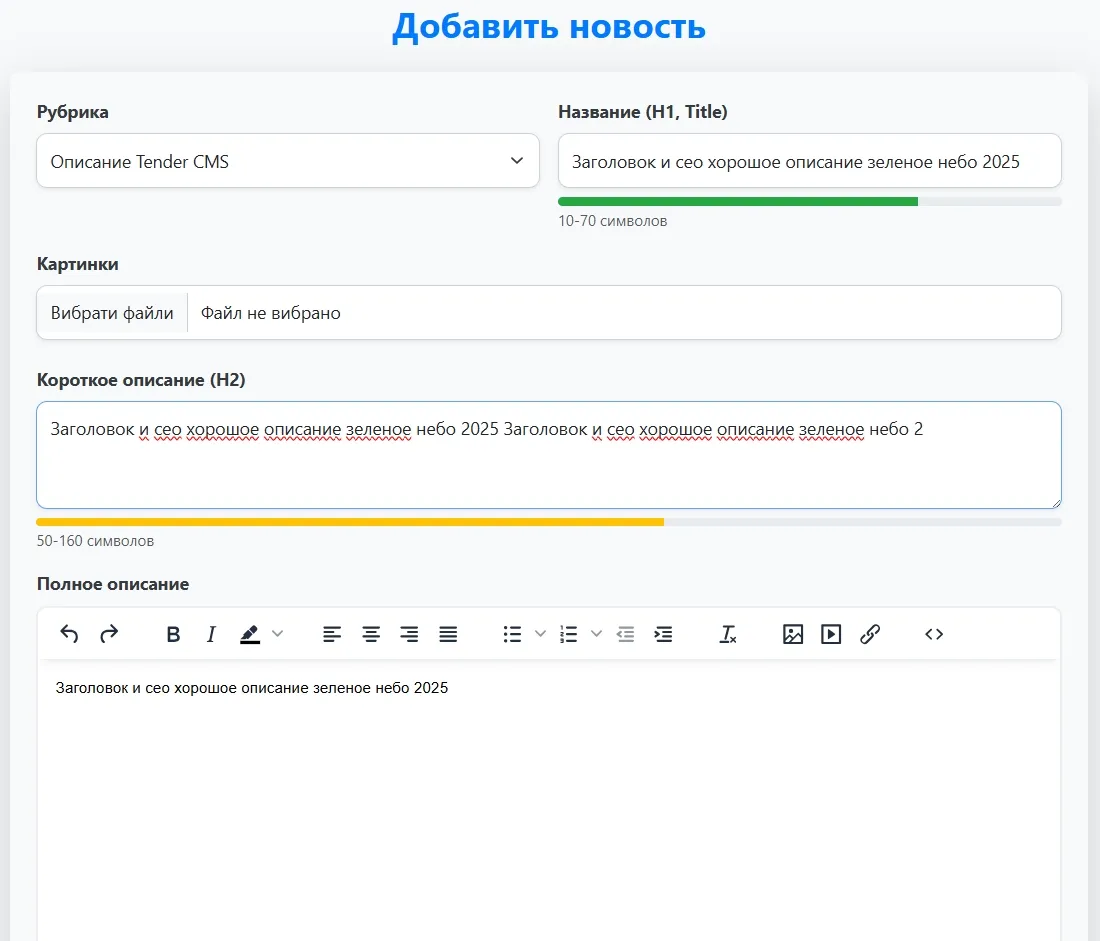
Task: Align text to the center
Action: click(x=370, y=634)
